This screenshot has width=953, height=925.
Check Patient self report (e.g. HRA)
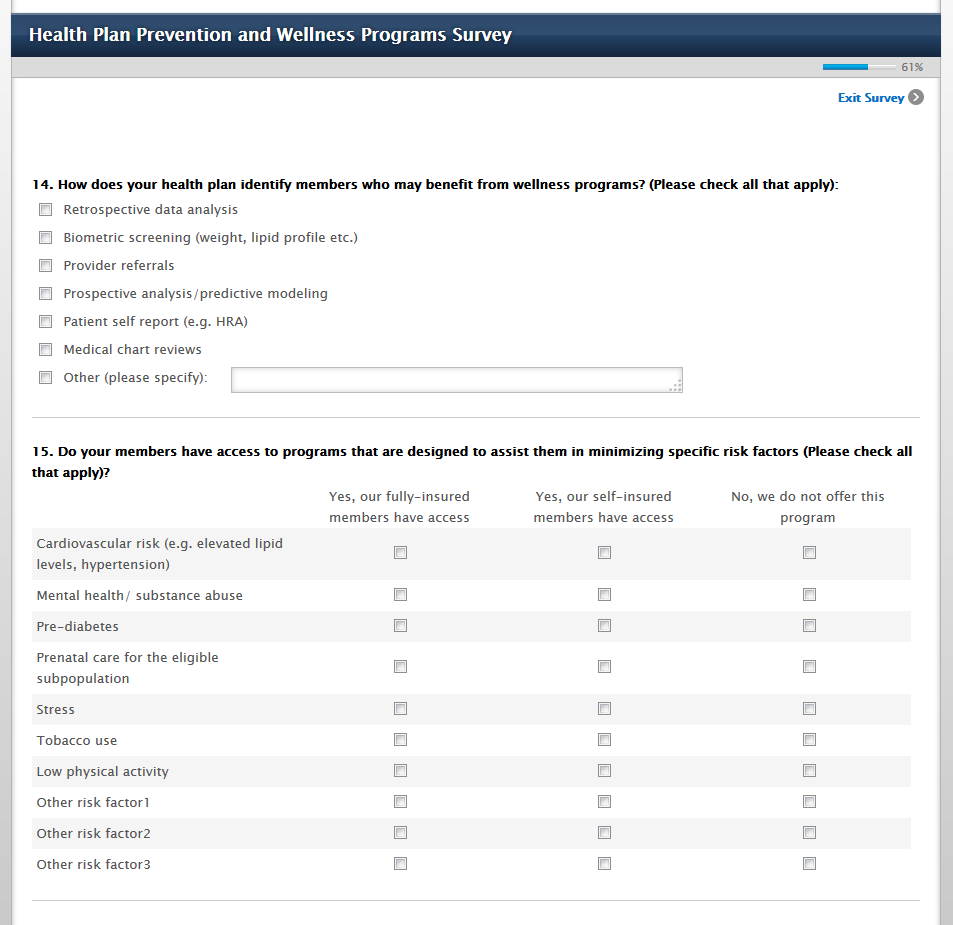45,322
